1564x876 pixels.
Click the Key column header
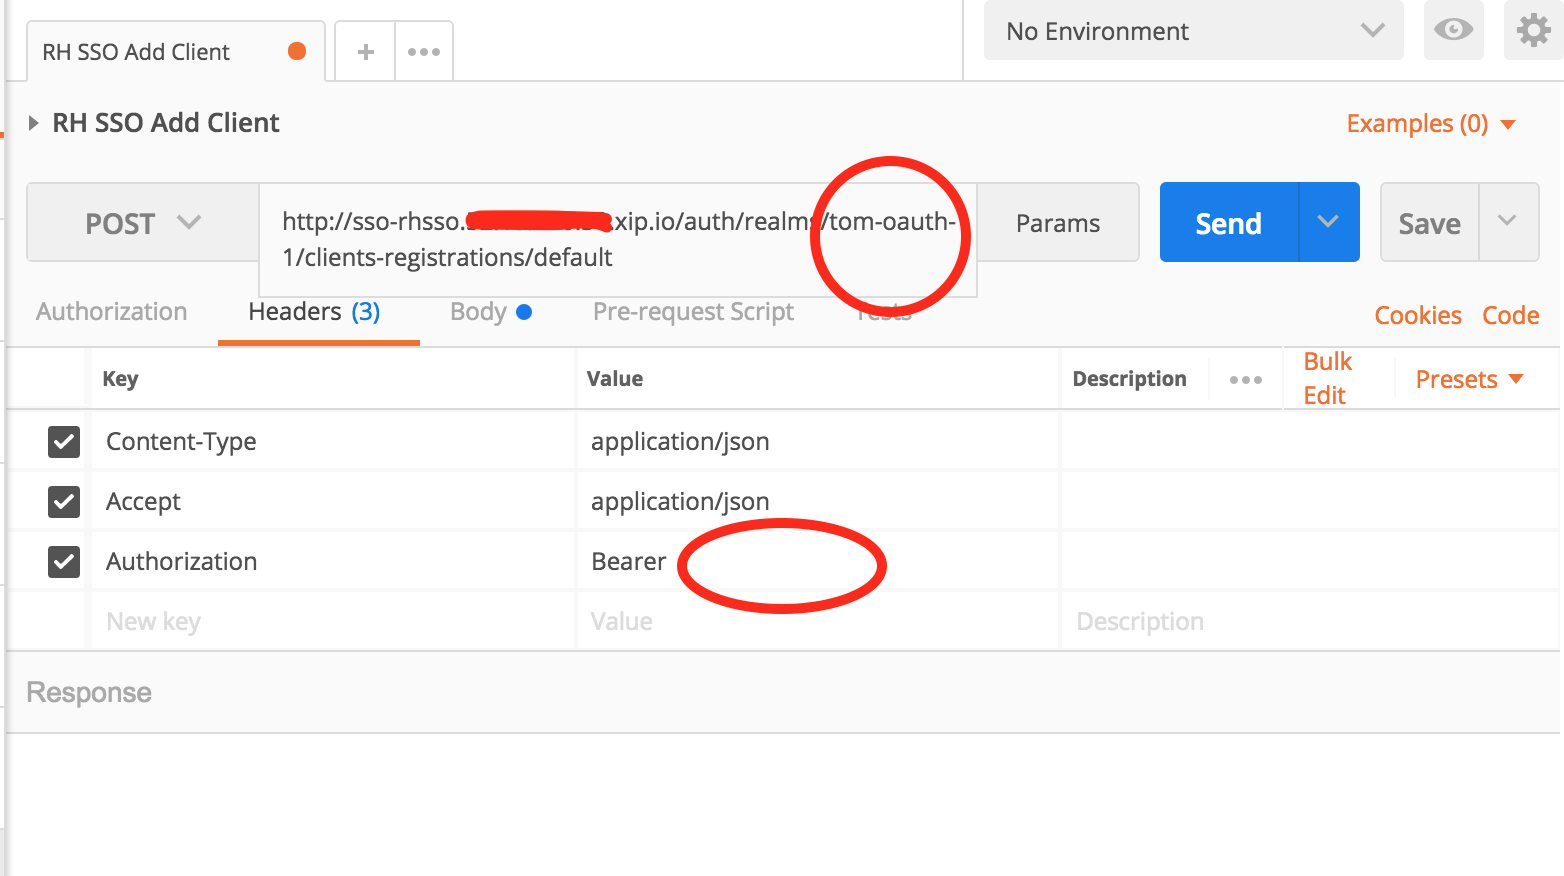pyautogui.click(x=121, y=379)
